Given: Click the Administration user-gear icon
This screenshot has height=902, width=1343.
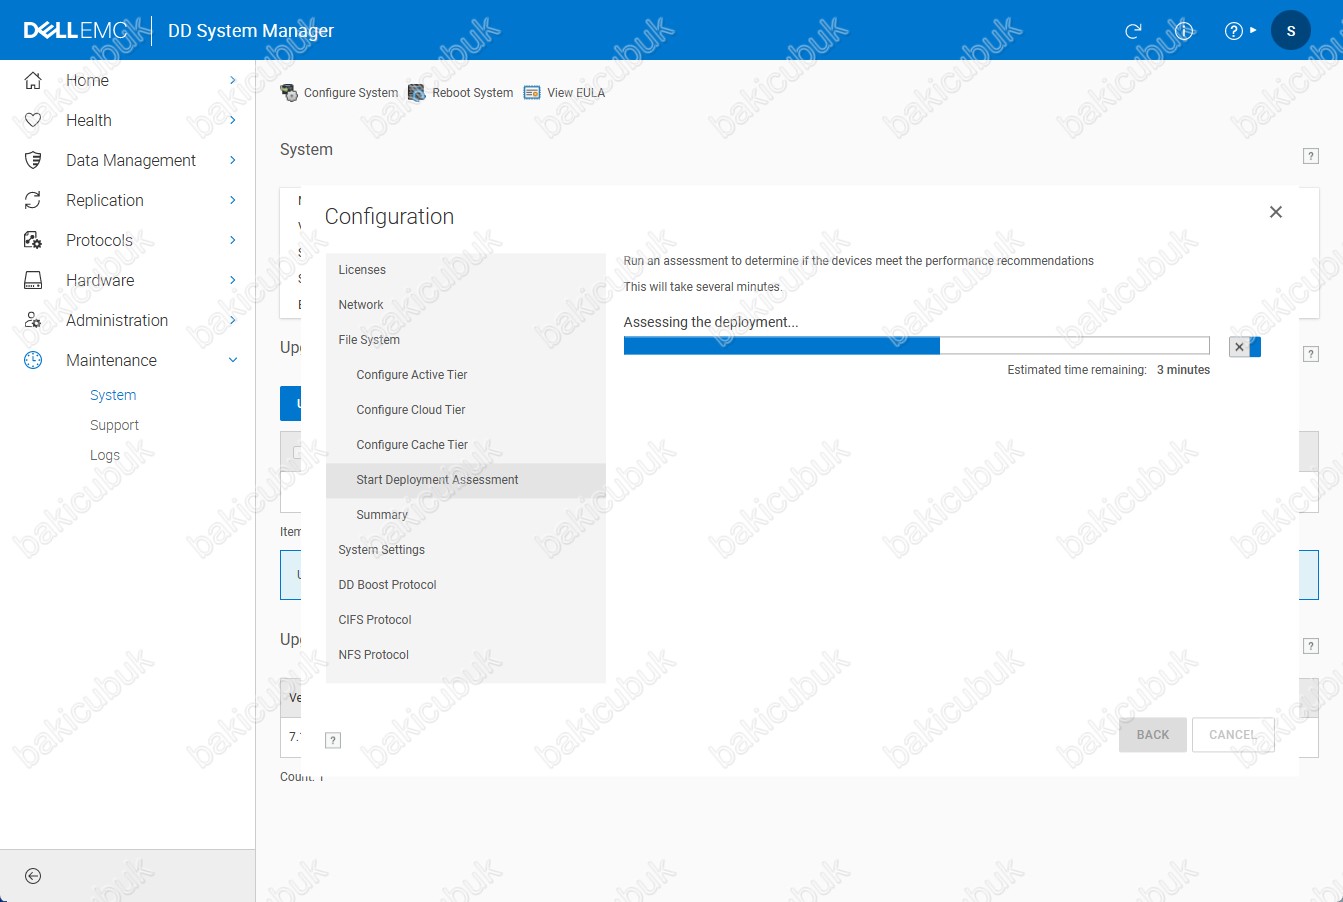Looking at the screenshot, I should tap(33, 320).
